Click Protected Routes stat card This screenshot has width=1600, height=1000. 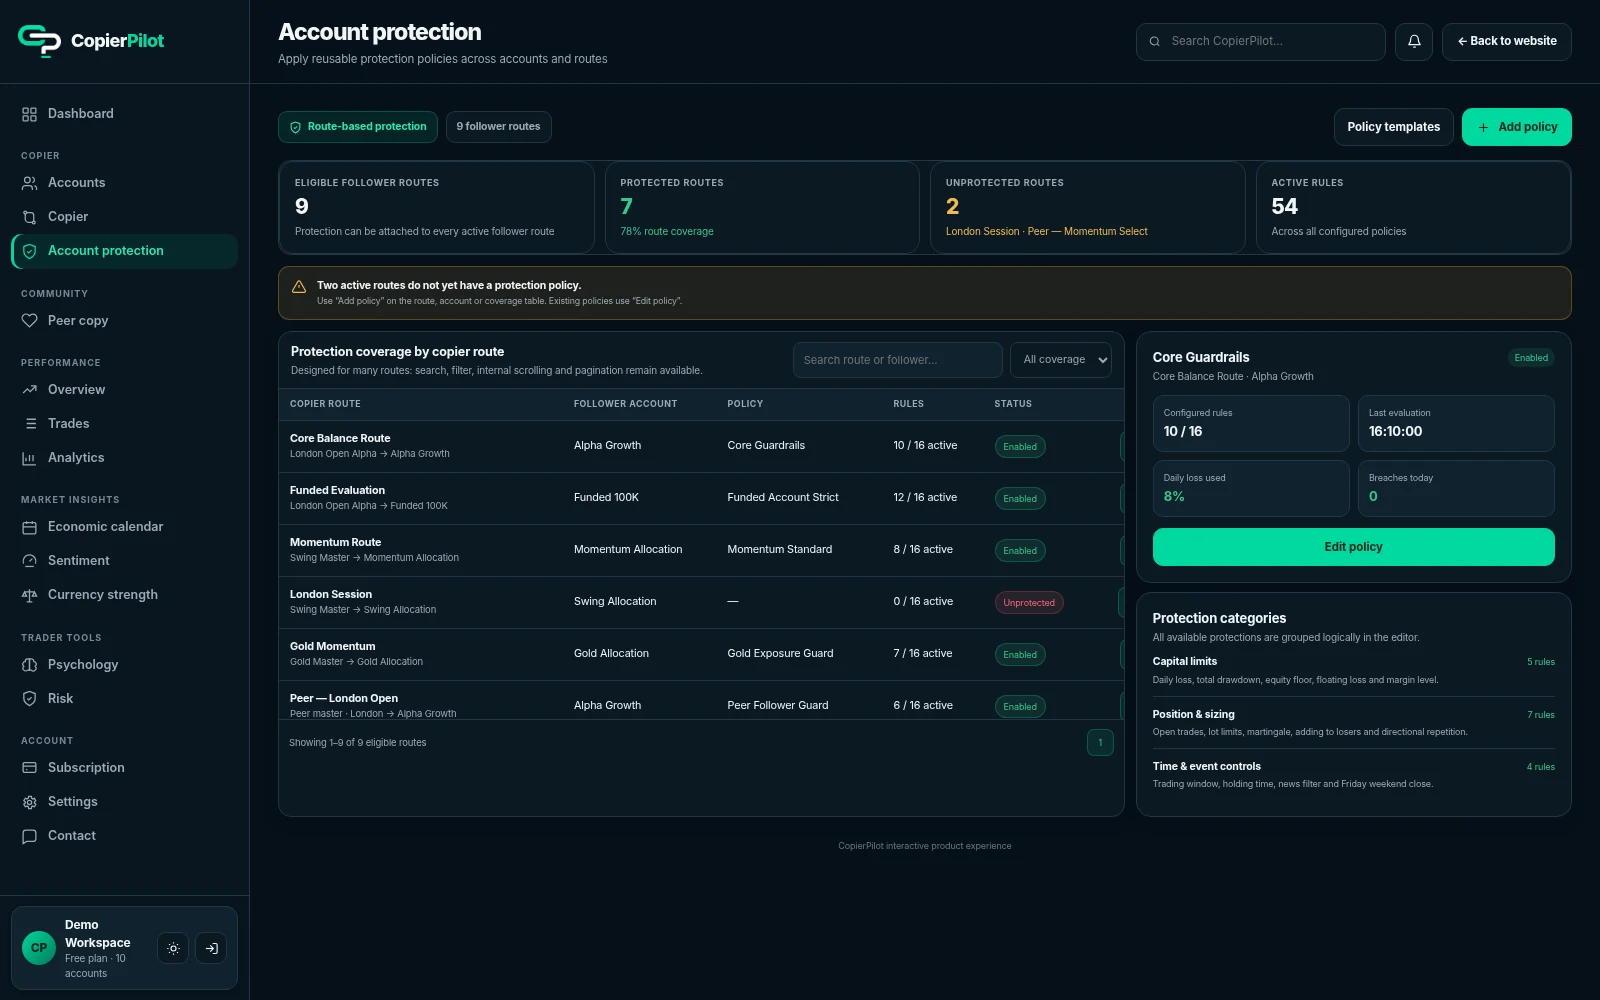pyautogui.click(x=762, y=207)
